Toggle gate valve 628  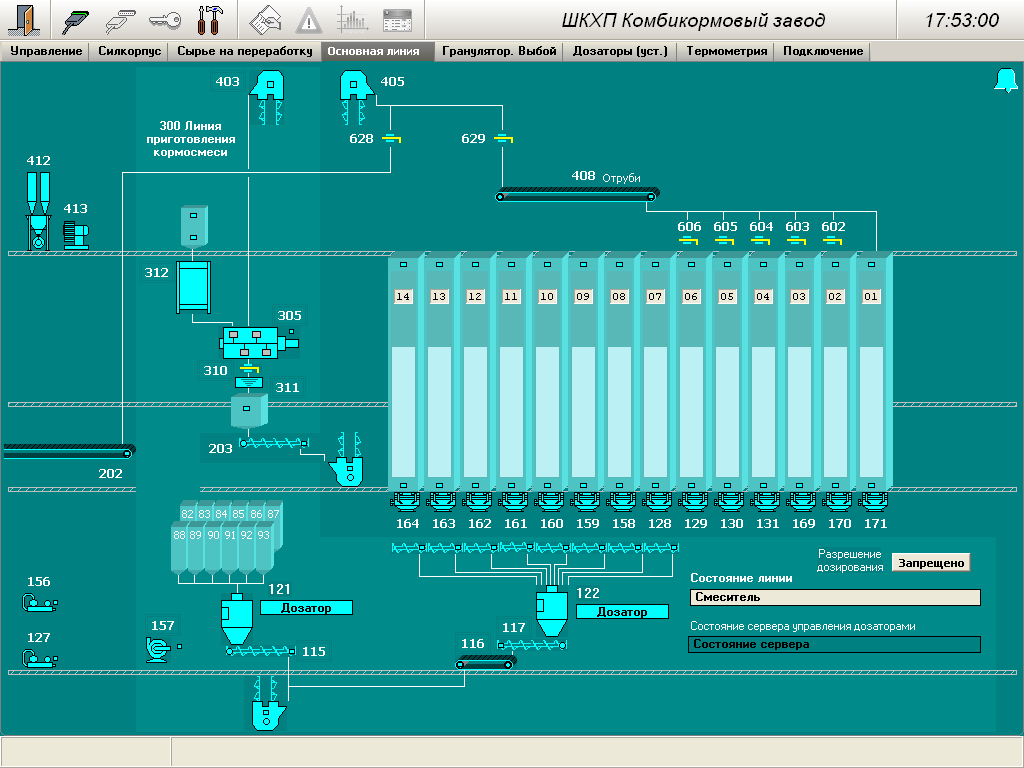391,139
